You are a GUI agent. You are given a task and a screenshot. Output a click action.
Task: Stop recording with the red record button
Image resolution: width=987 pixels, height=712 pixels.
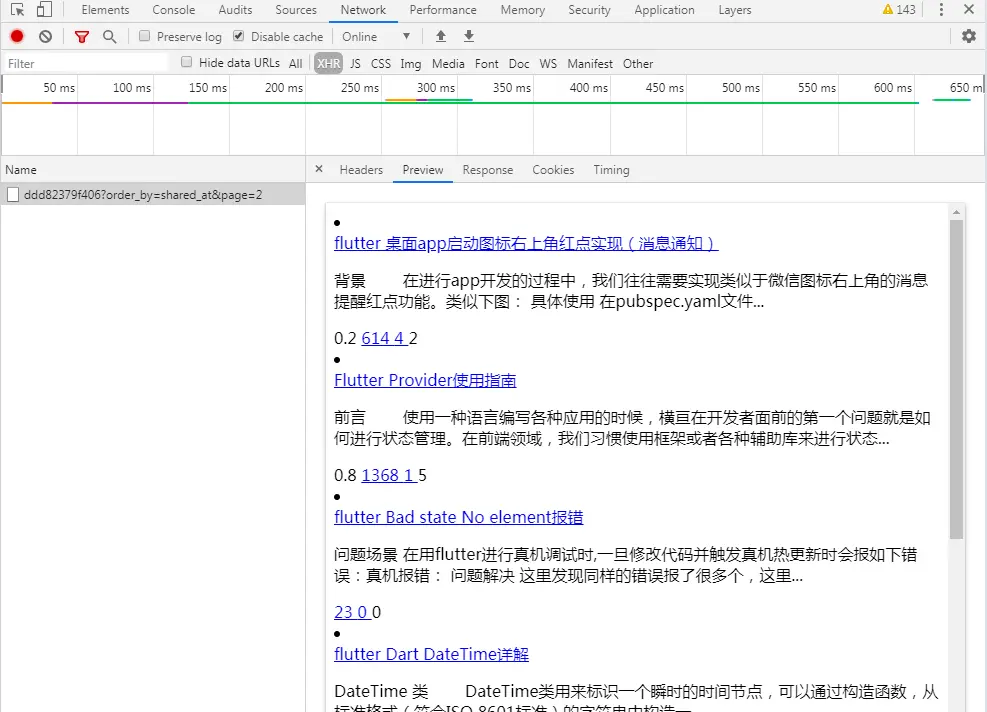[17, 37]
